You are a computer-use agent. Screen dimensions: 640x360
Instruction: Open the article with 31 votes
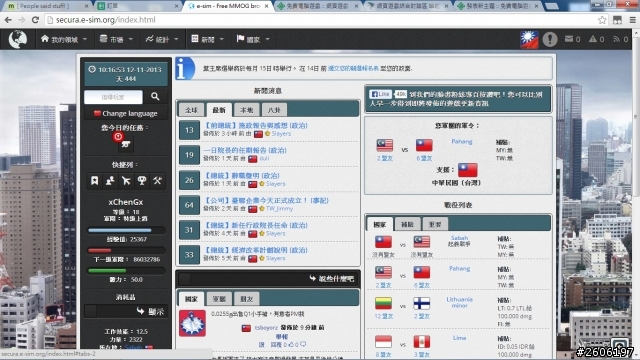(x=256, y=225)
